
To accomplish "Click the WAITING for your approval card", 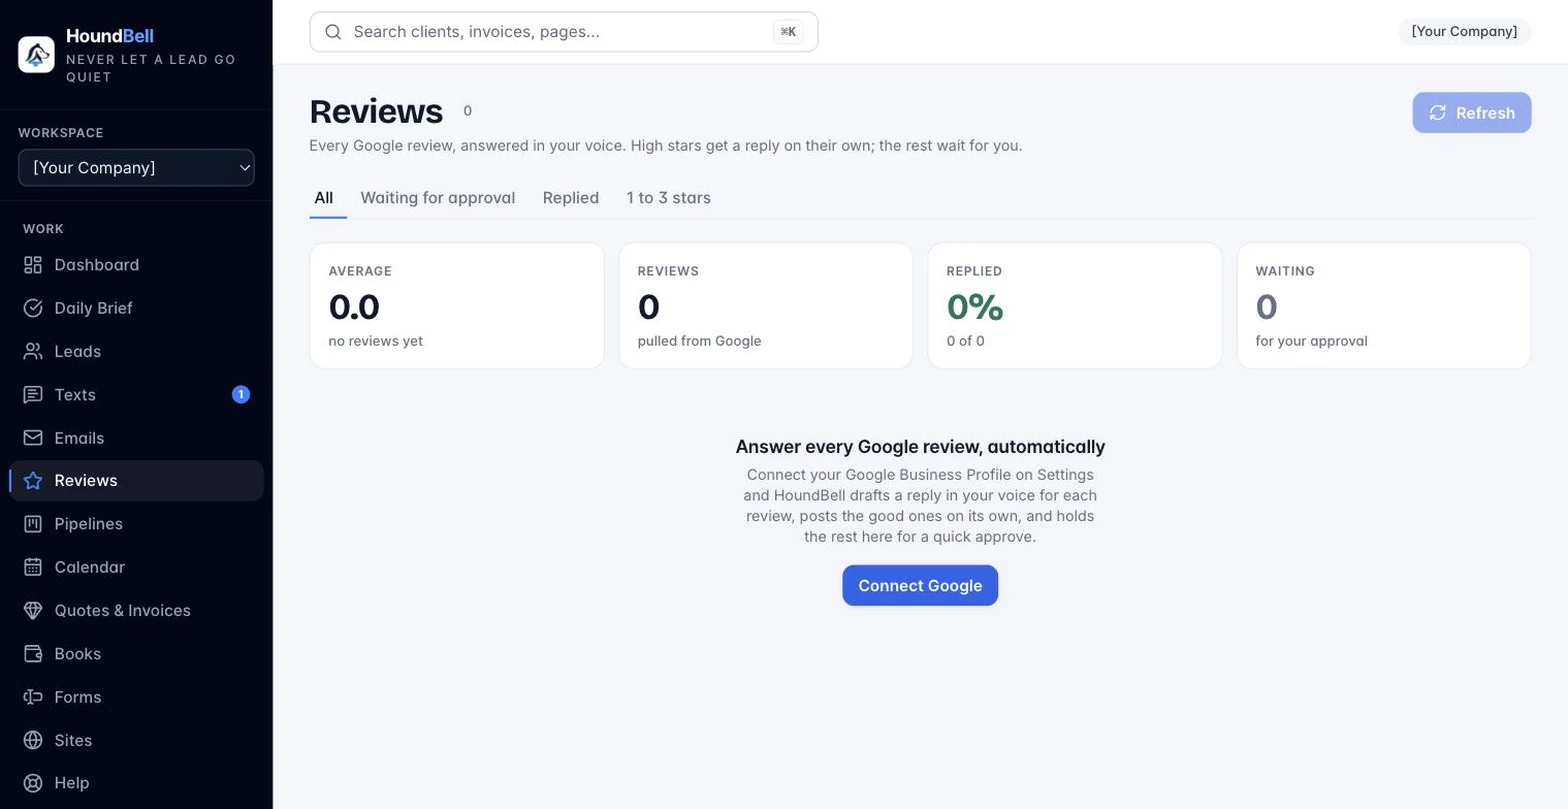I will click(1384, 306).
